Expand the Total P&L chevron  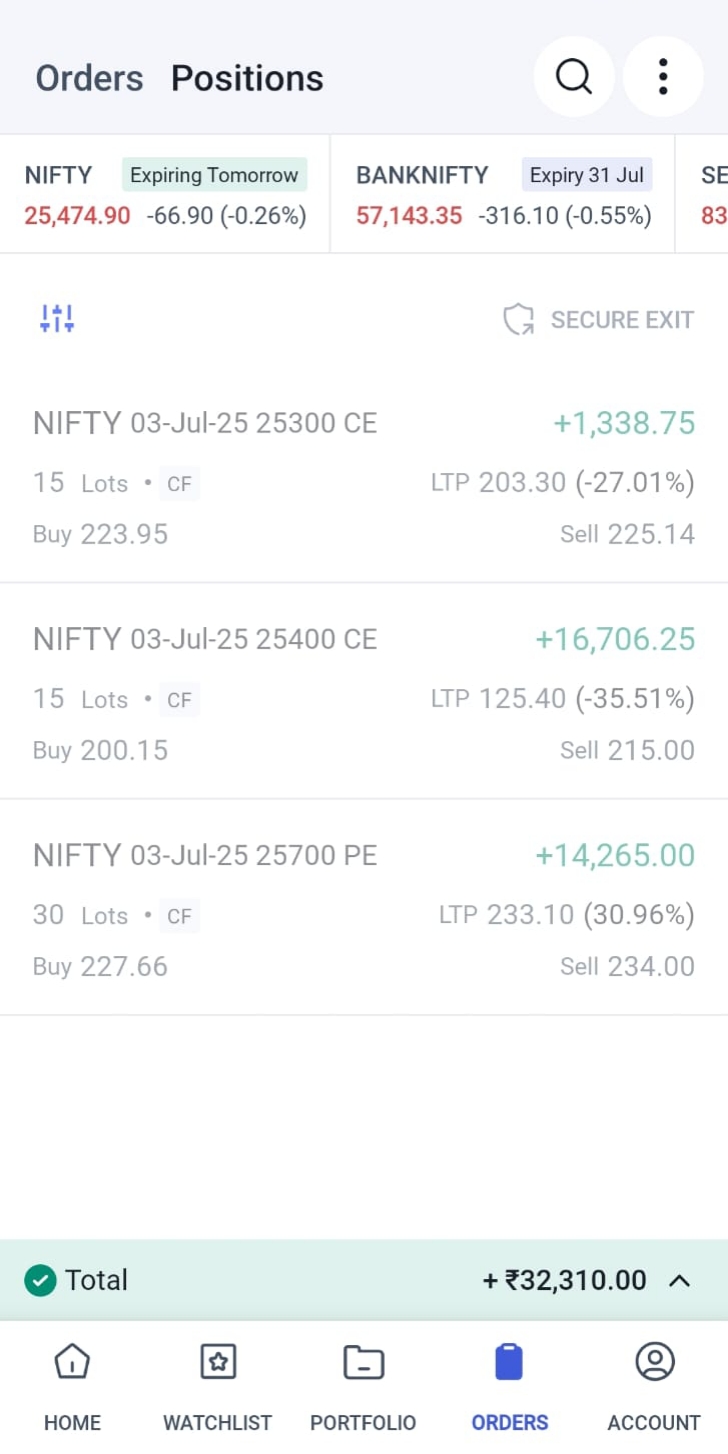click(679, 1280)
